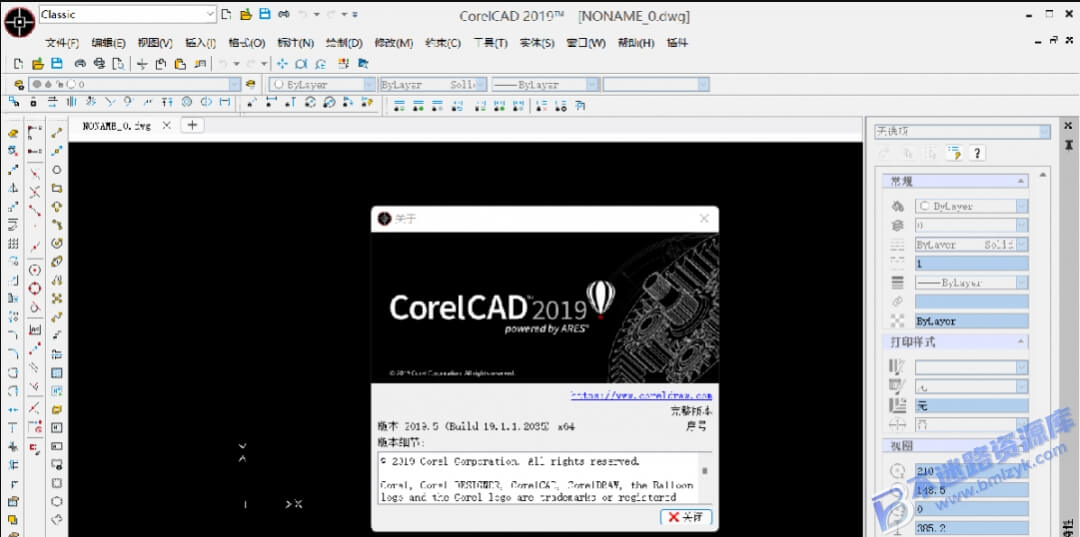
Task: Click the view field showing 148.5
Action: 971,490
